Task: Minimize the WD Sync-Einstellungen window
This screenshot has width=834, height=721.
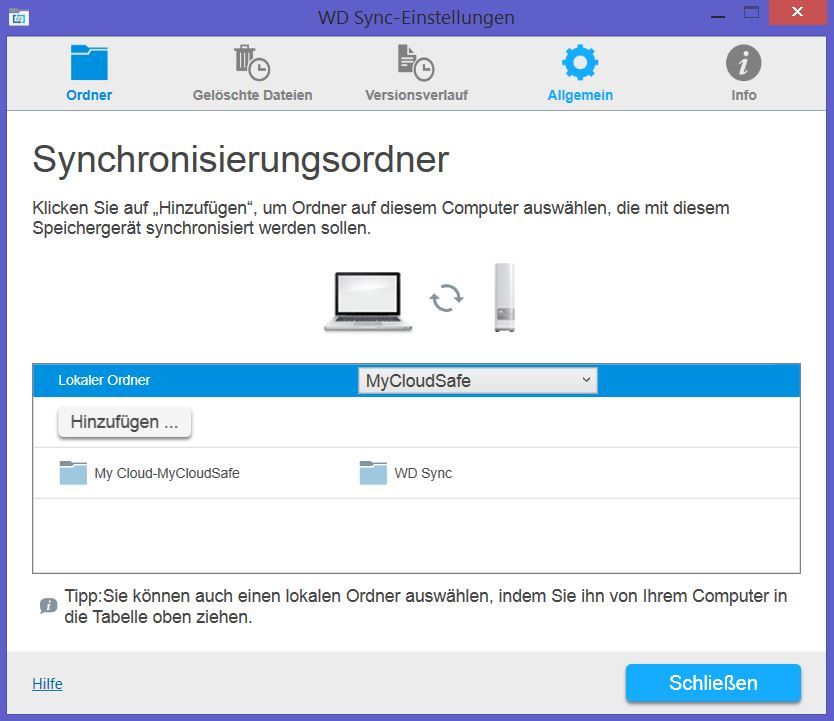Action: pyautogui.click(x=718, y=17)
